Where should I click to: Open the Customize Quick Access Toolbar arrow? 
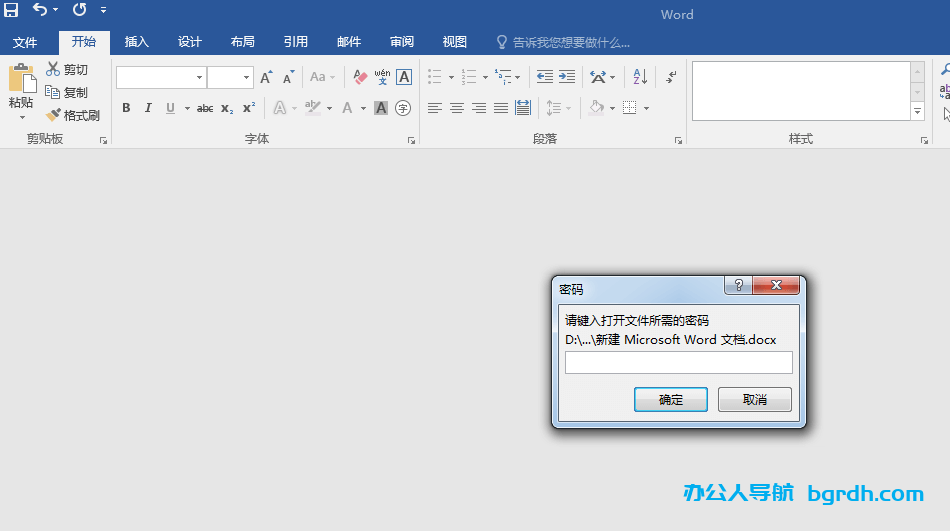[104, 10]
